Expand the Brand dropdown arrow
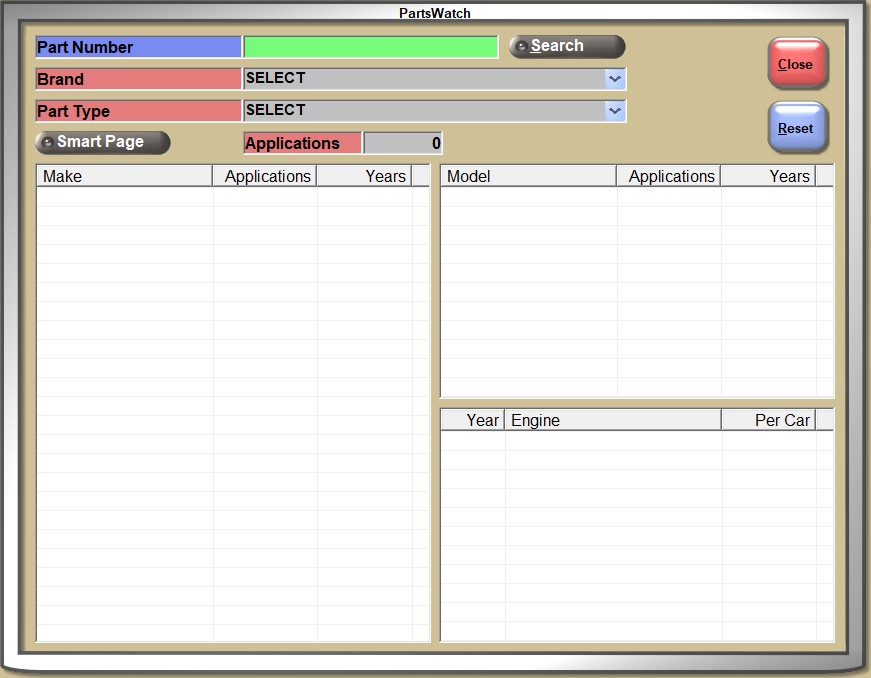This screenshot has height=678, width=871. coord(615,79)
